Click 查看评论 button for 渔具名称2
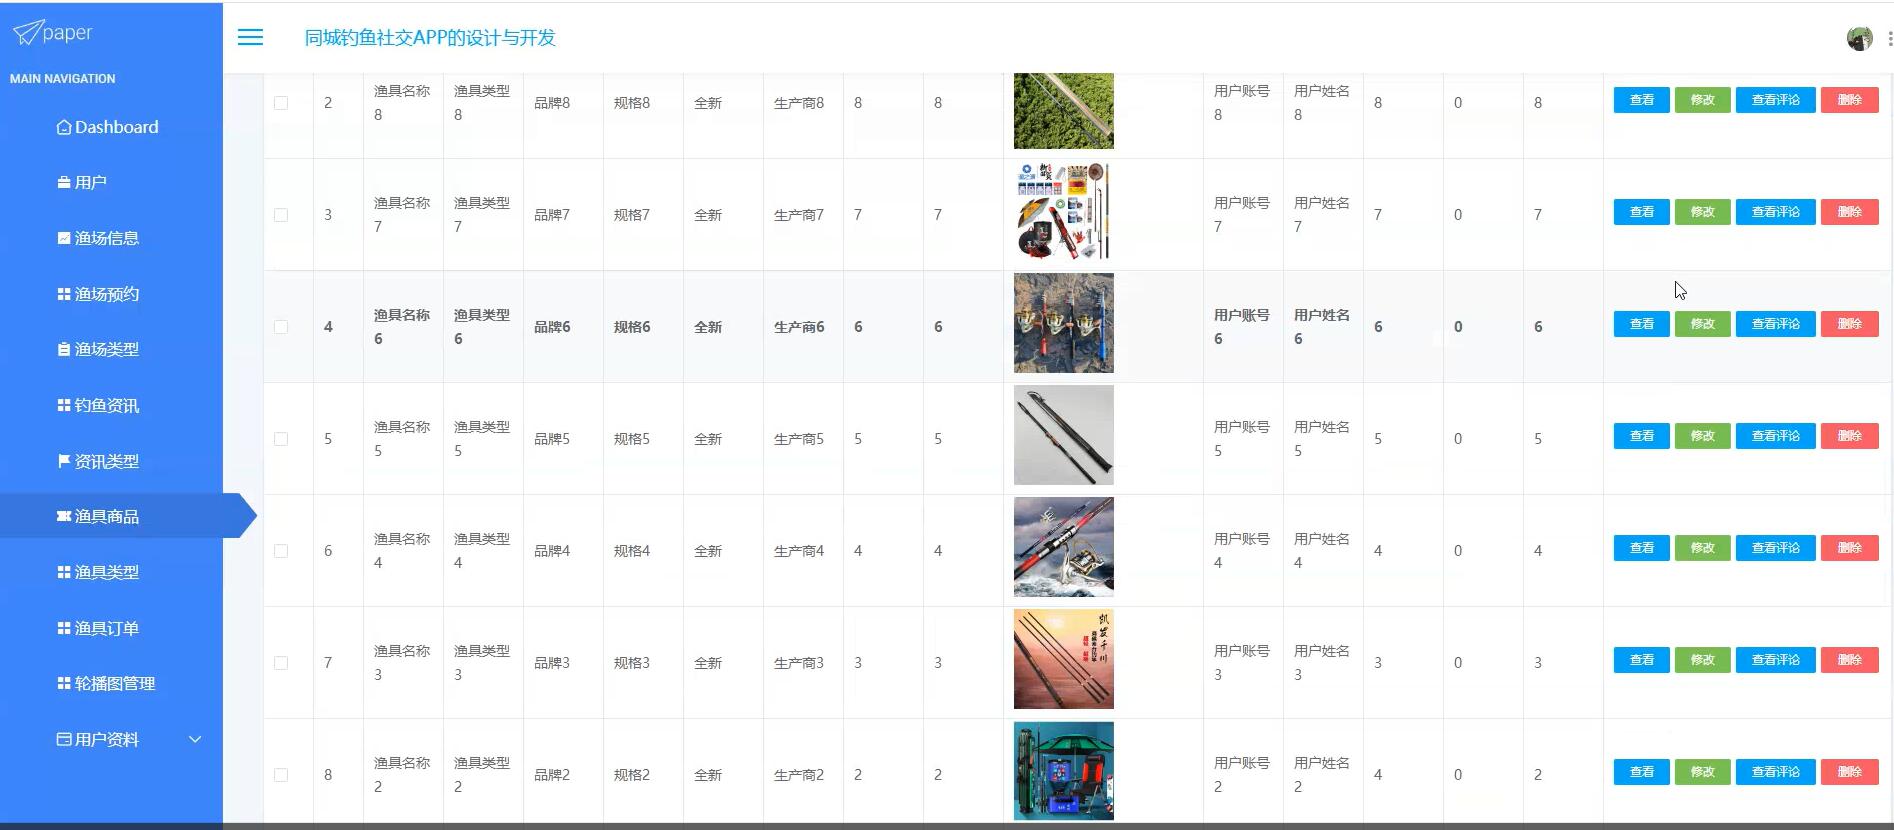Screen dimensions: 1894x830 [1775, 772]
